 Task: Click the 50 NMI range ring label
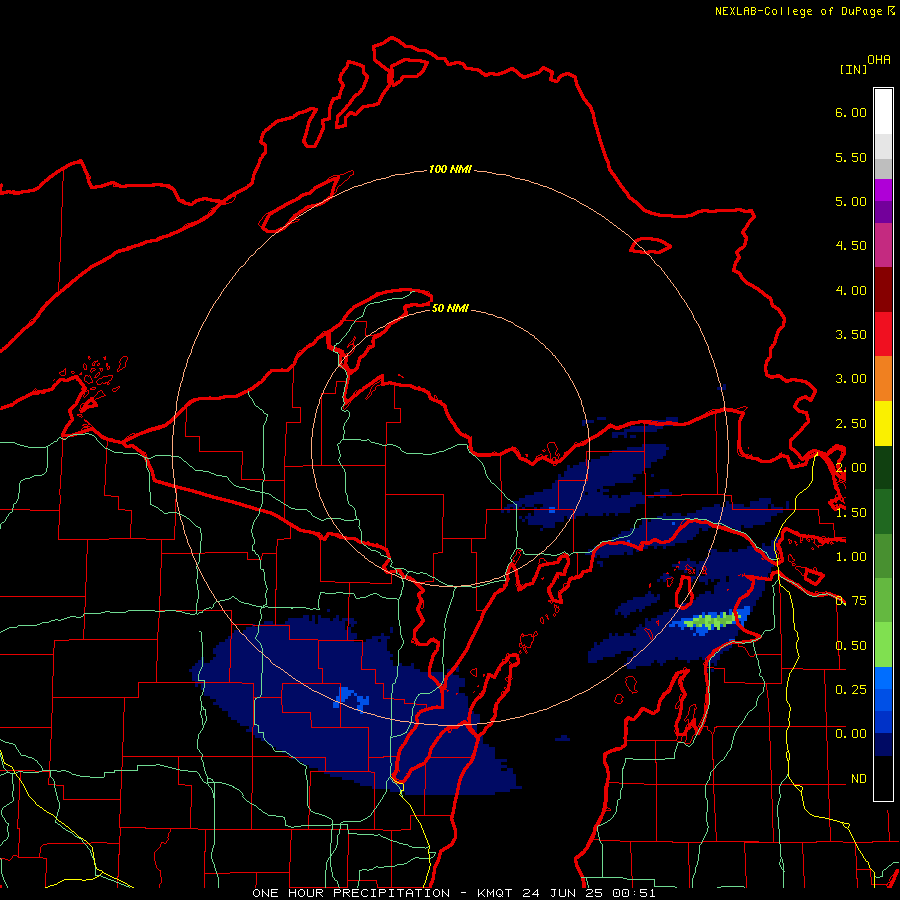(450, 308)
